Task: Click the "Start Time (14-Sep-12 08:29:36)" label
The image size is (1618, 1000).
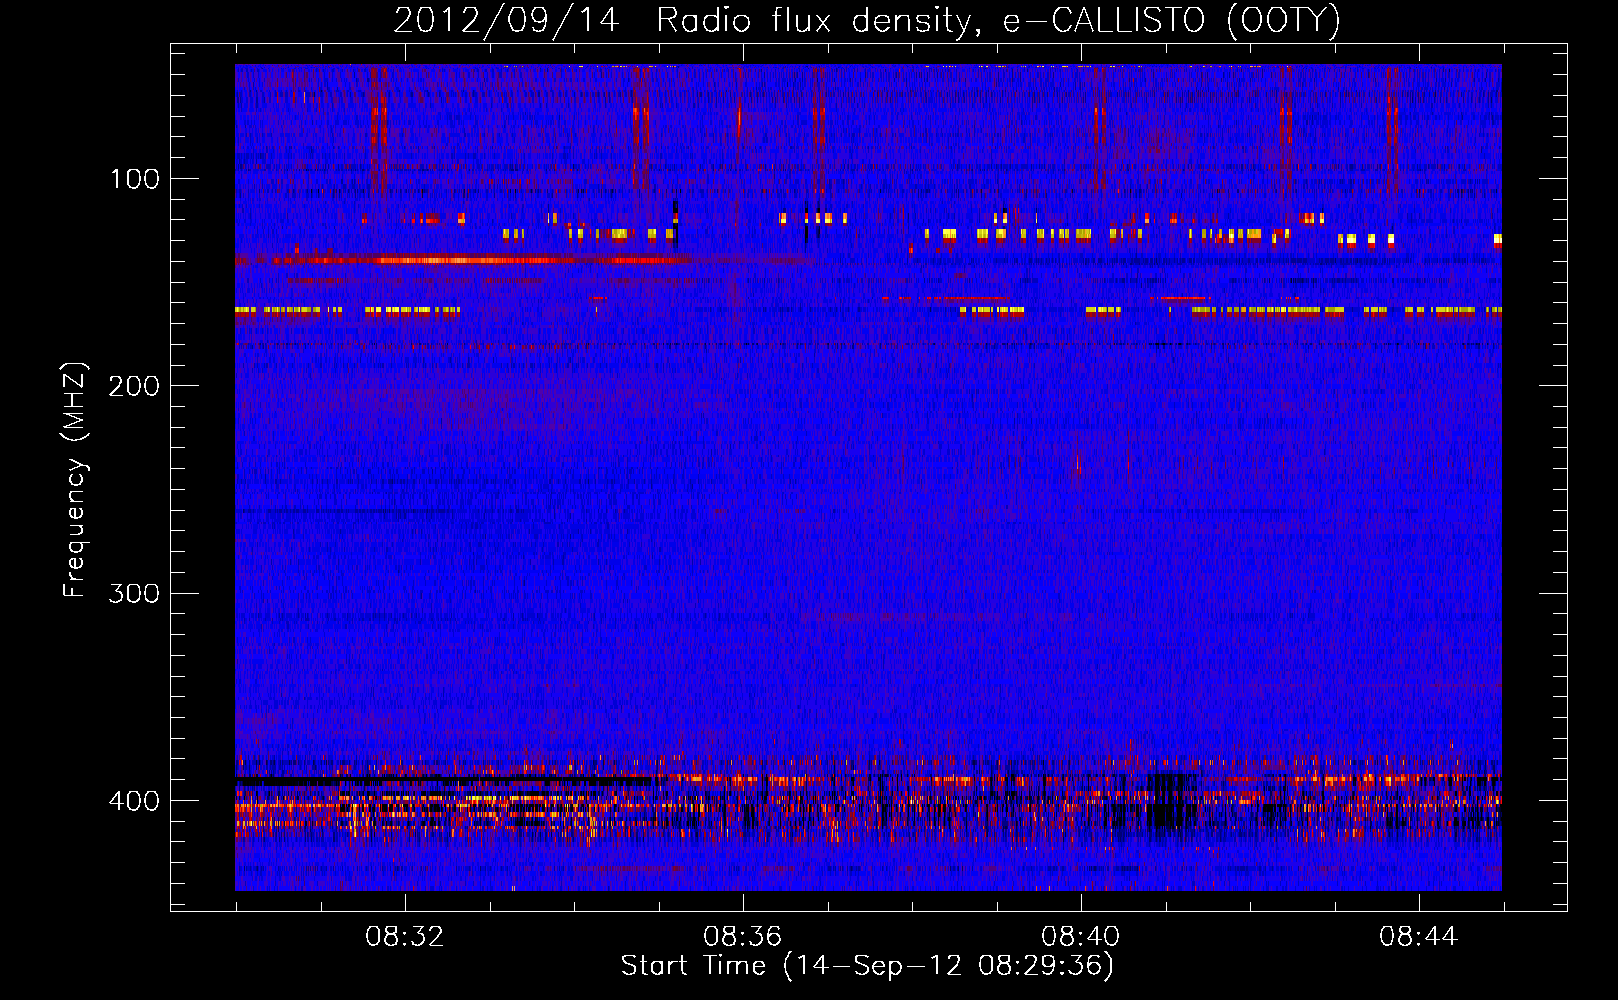Action: (x=867, y=965)
